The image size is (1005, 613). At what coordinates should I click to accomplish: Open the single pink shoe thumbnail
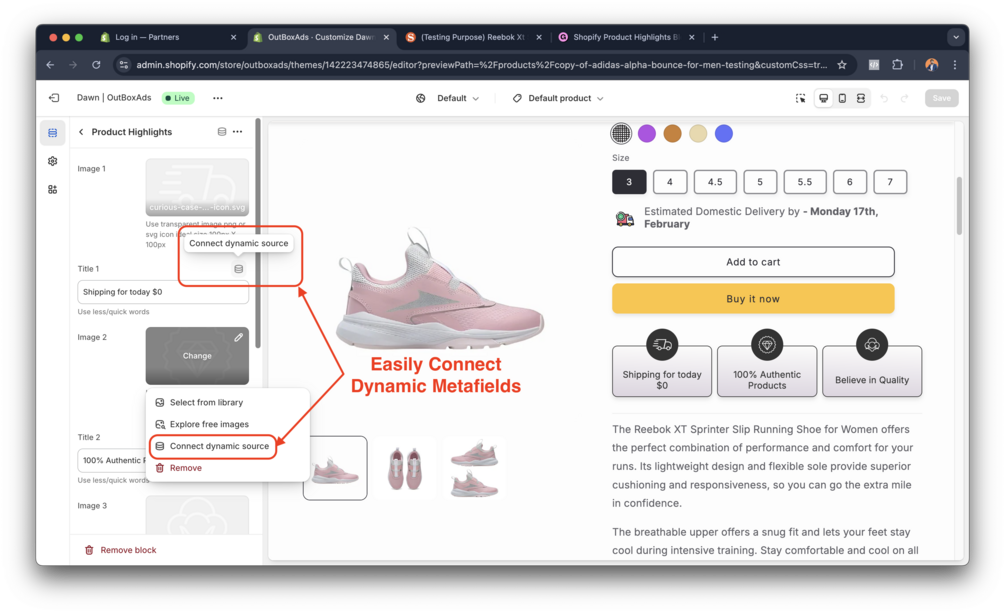coord(335,468)
